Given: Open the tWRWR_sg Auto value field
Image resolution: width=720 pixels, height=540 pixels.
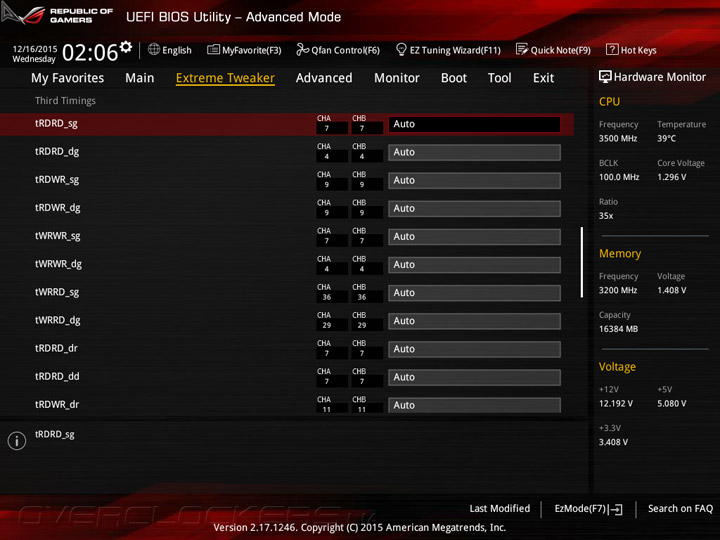Looking at the screenshot, I should coord(474,237).
